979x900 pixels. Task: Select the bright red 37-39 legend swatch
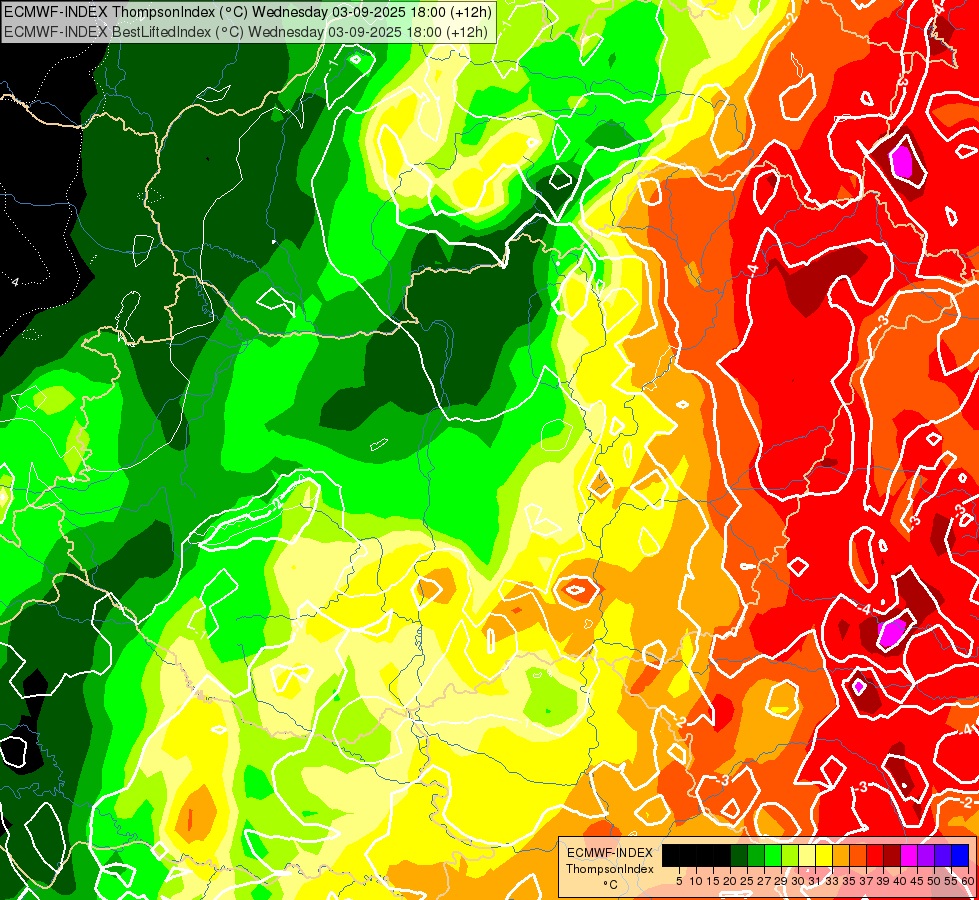(875, 855)
